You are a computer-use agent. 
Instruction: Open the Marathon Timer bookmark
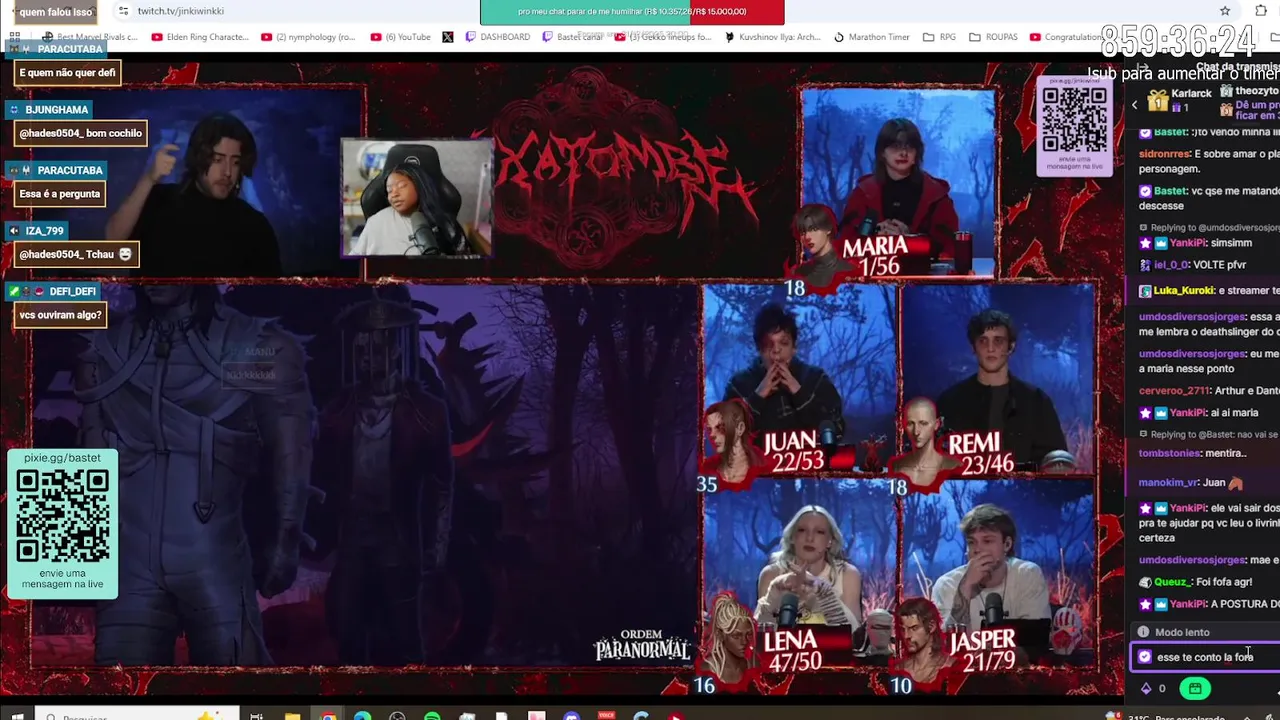871,37
